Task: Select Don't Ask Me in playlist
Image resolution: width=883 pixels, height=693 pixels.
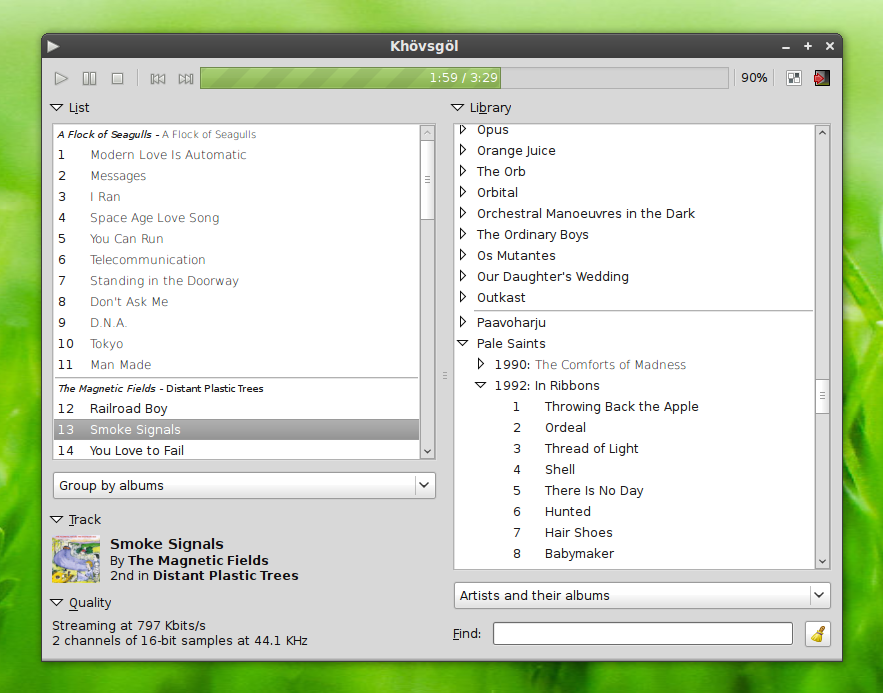Action: click(x=237, y=302)
